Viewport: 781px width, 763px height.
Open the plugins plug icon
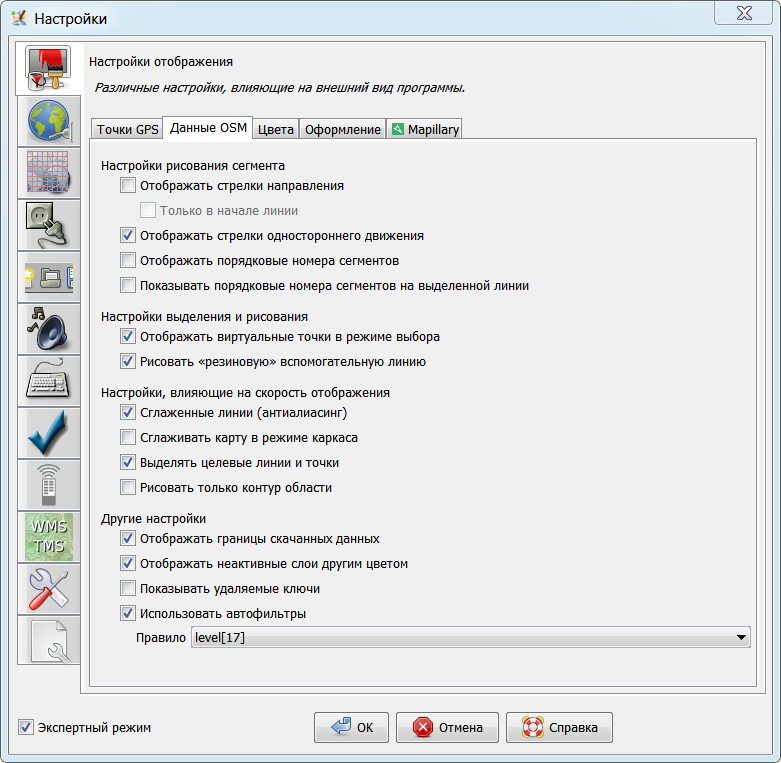[48, 226]
